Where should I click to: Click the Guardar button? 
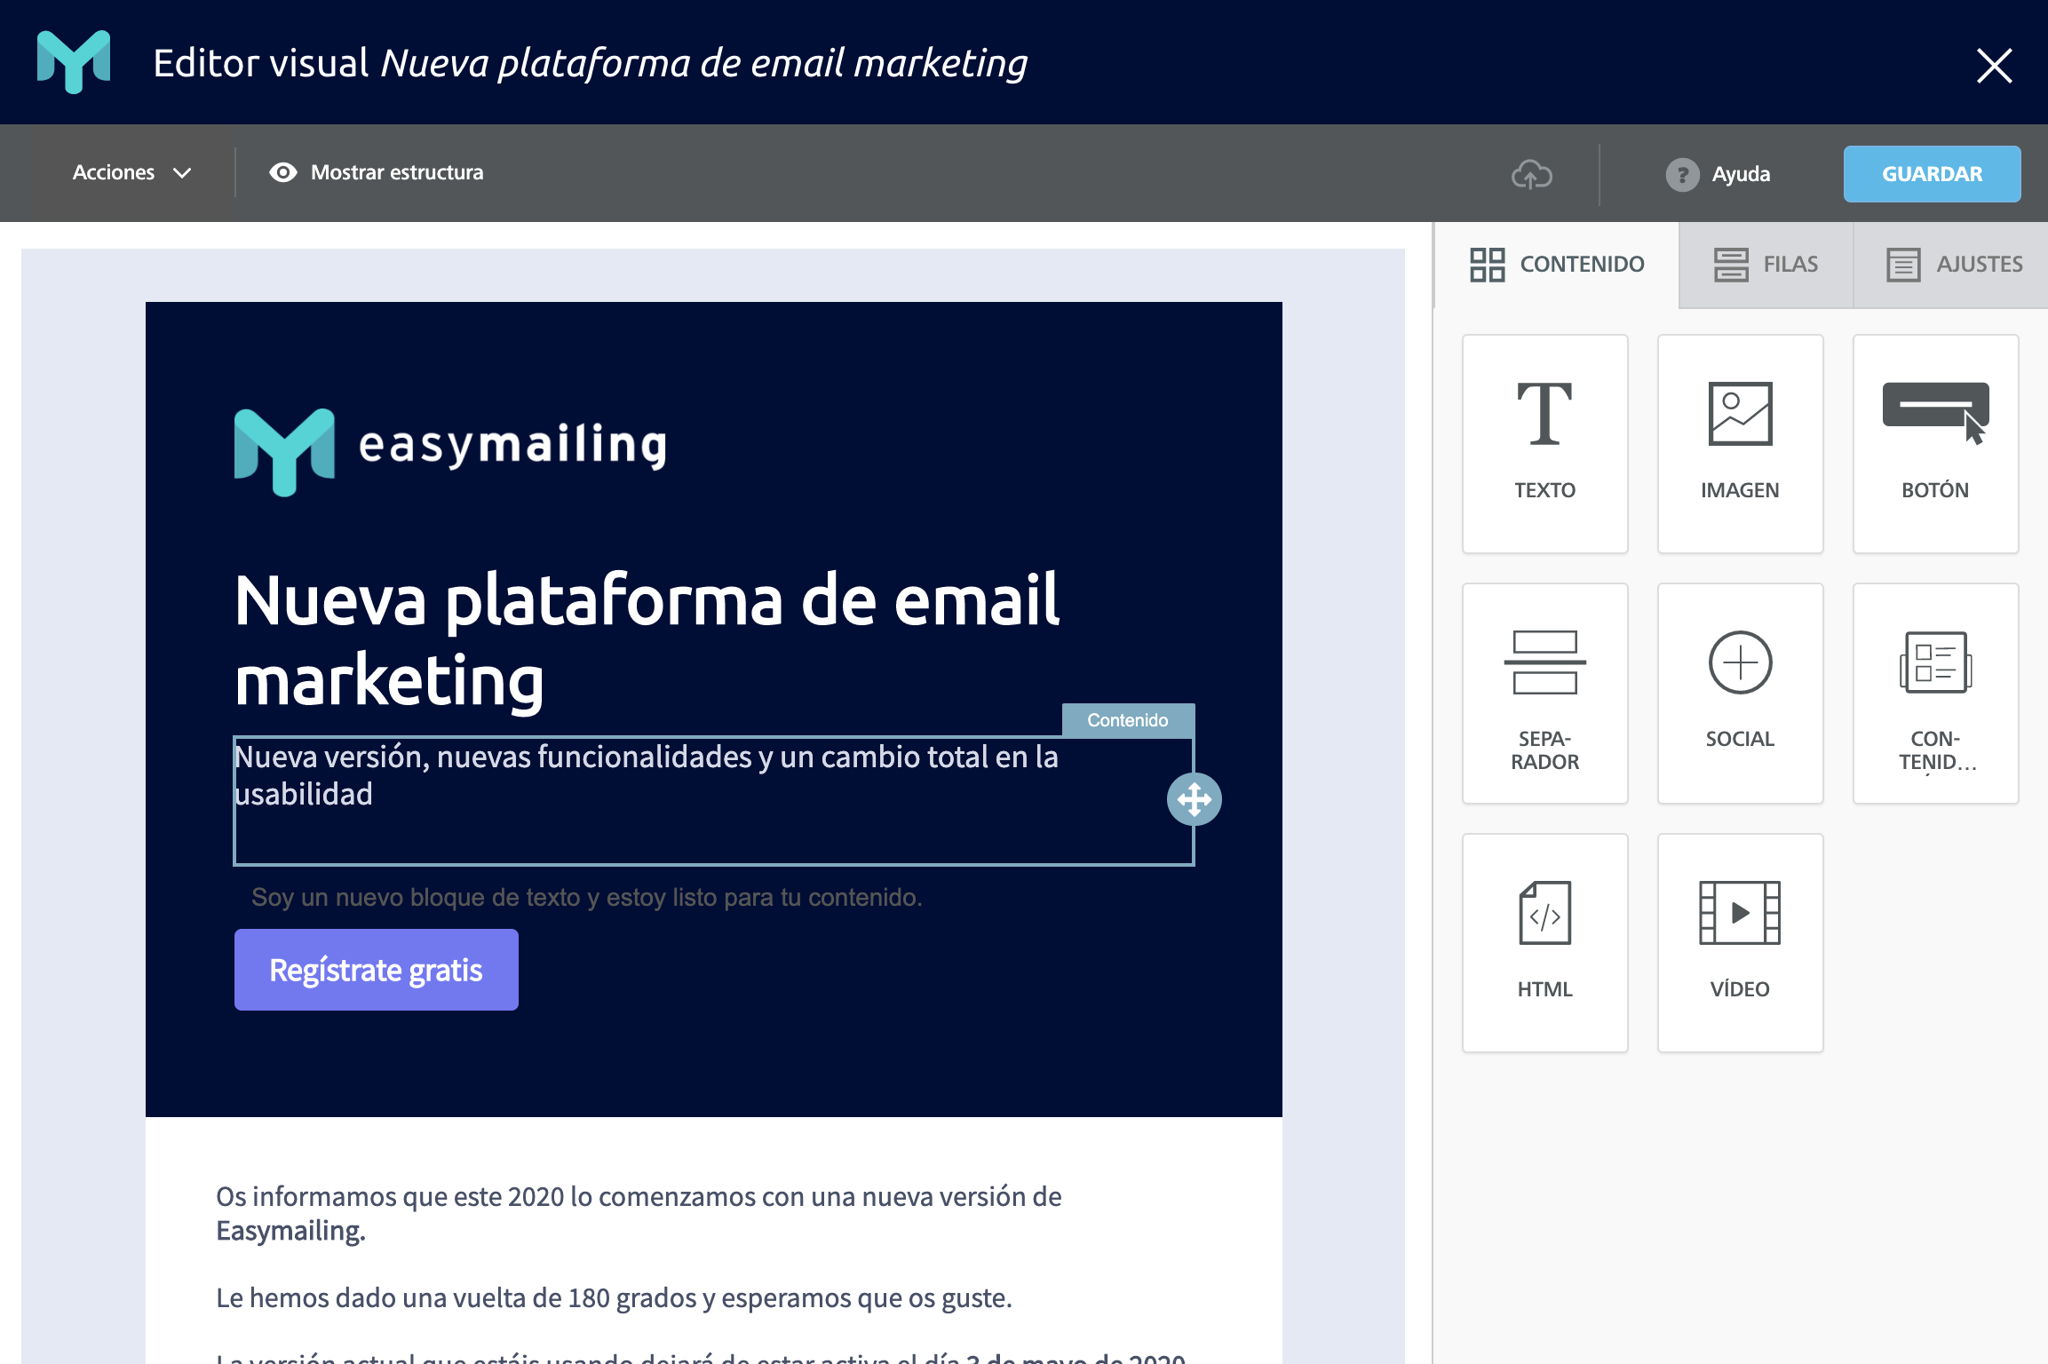pos(1931,174)
